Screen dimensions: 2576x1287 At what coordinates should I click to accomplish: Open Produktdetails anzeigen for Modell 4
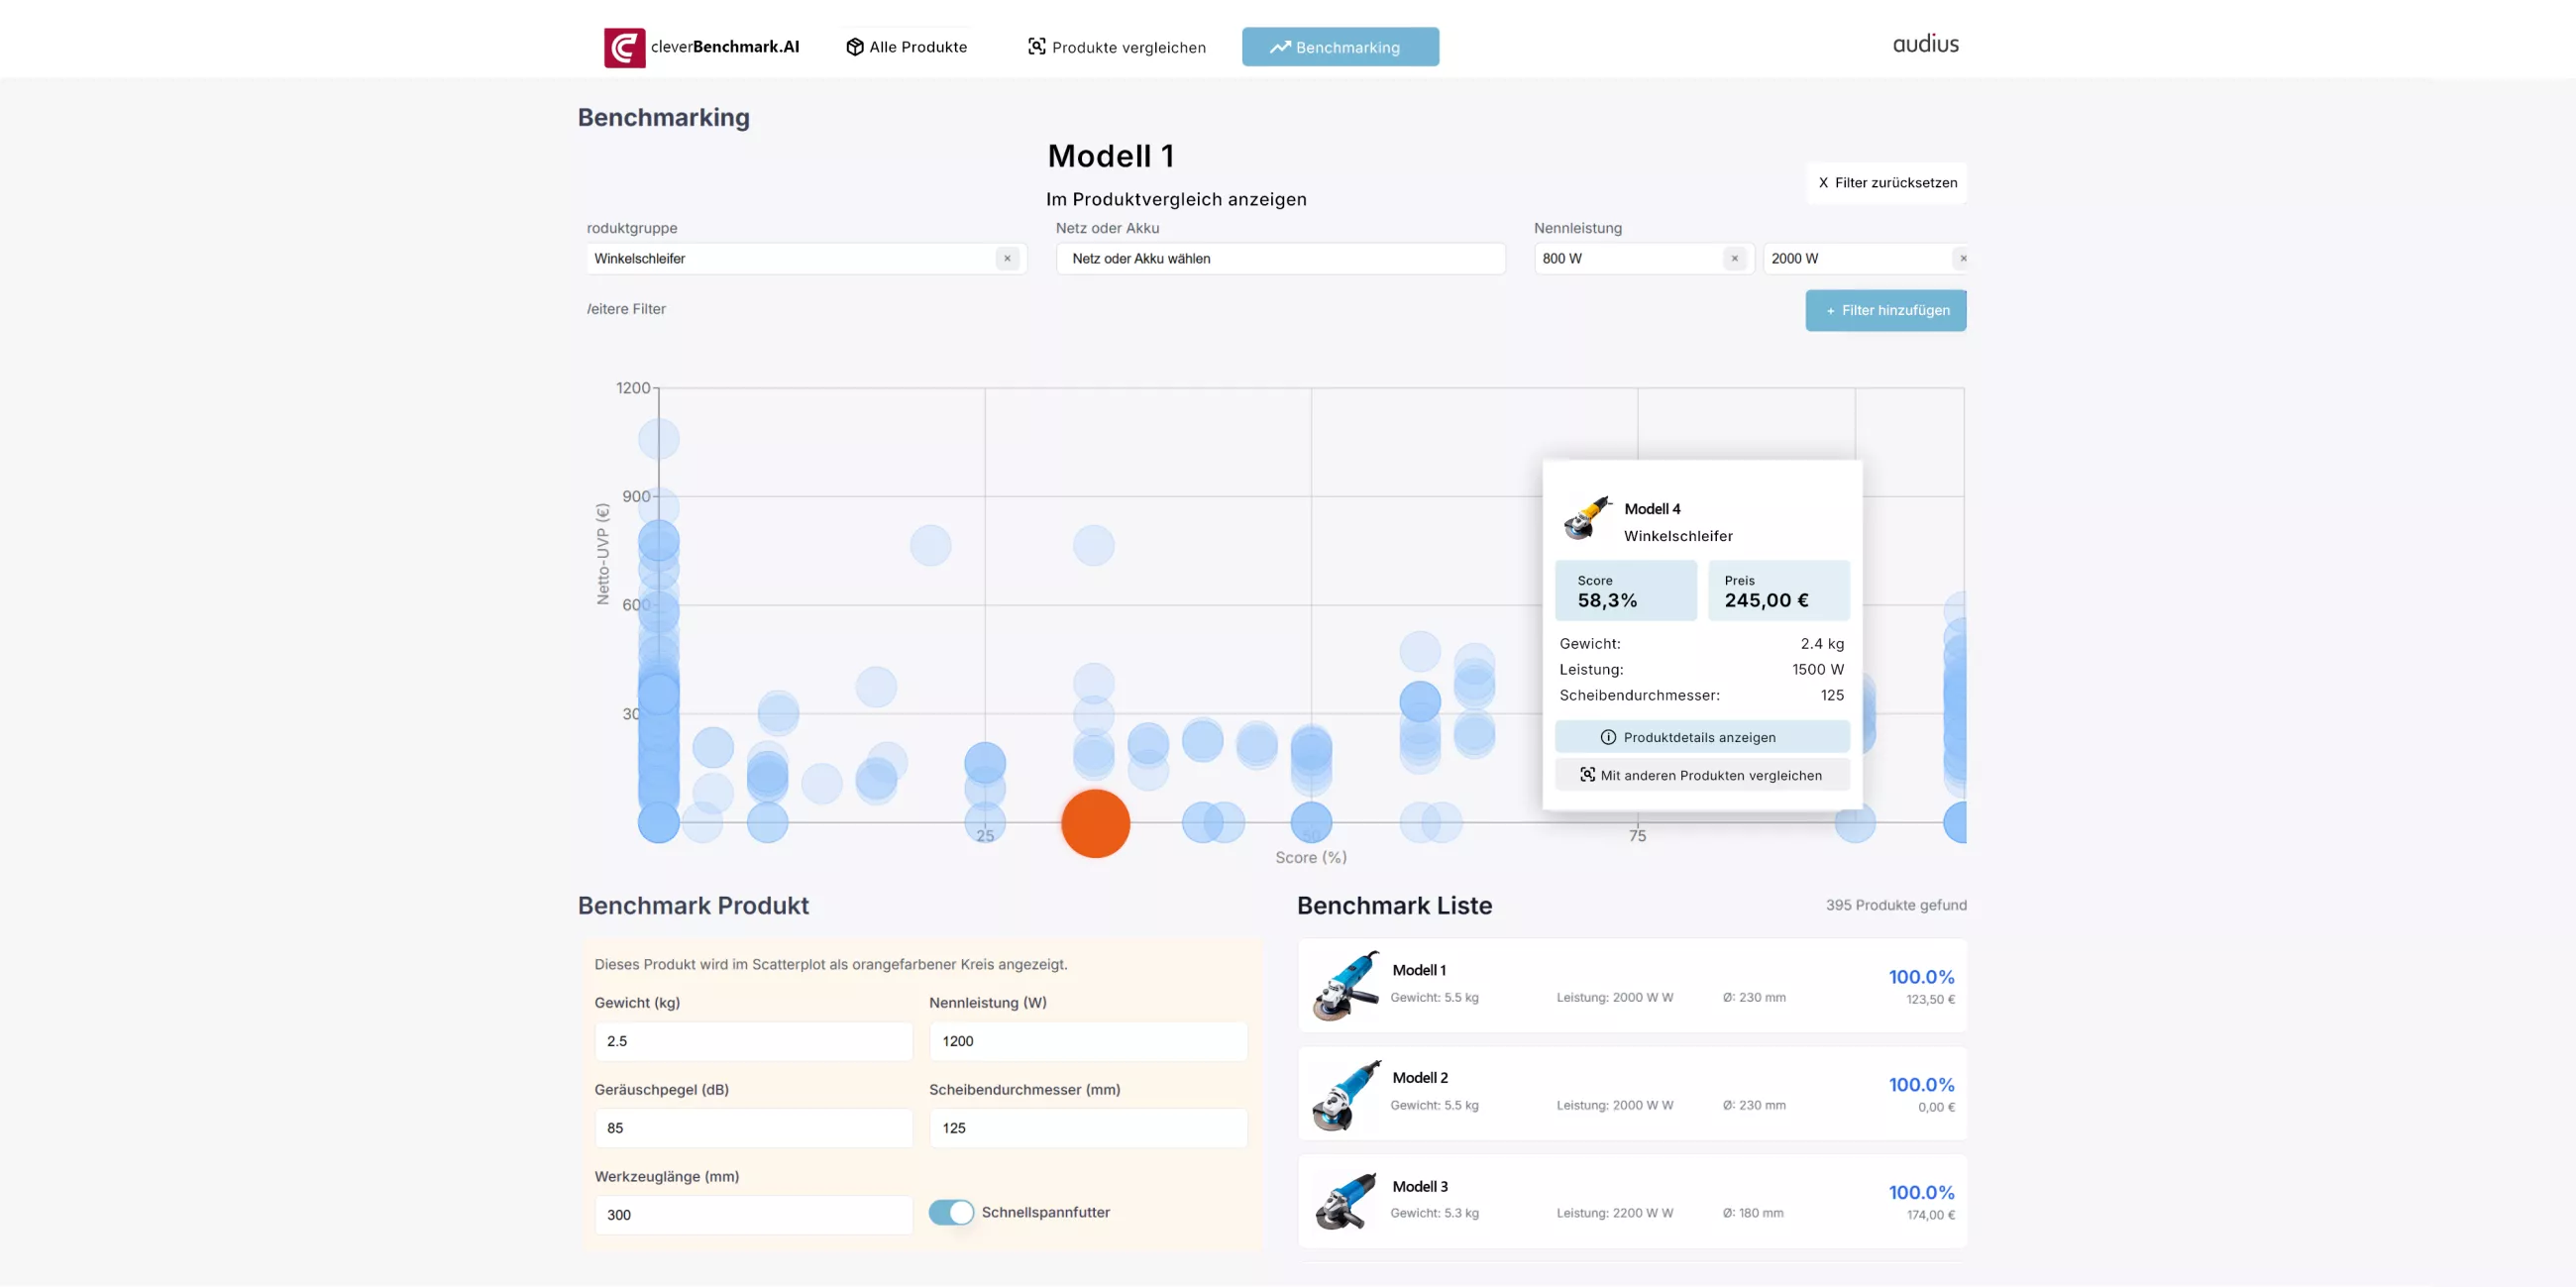coord(1702,737)
